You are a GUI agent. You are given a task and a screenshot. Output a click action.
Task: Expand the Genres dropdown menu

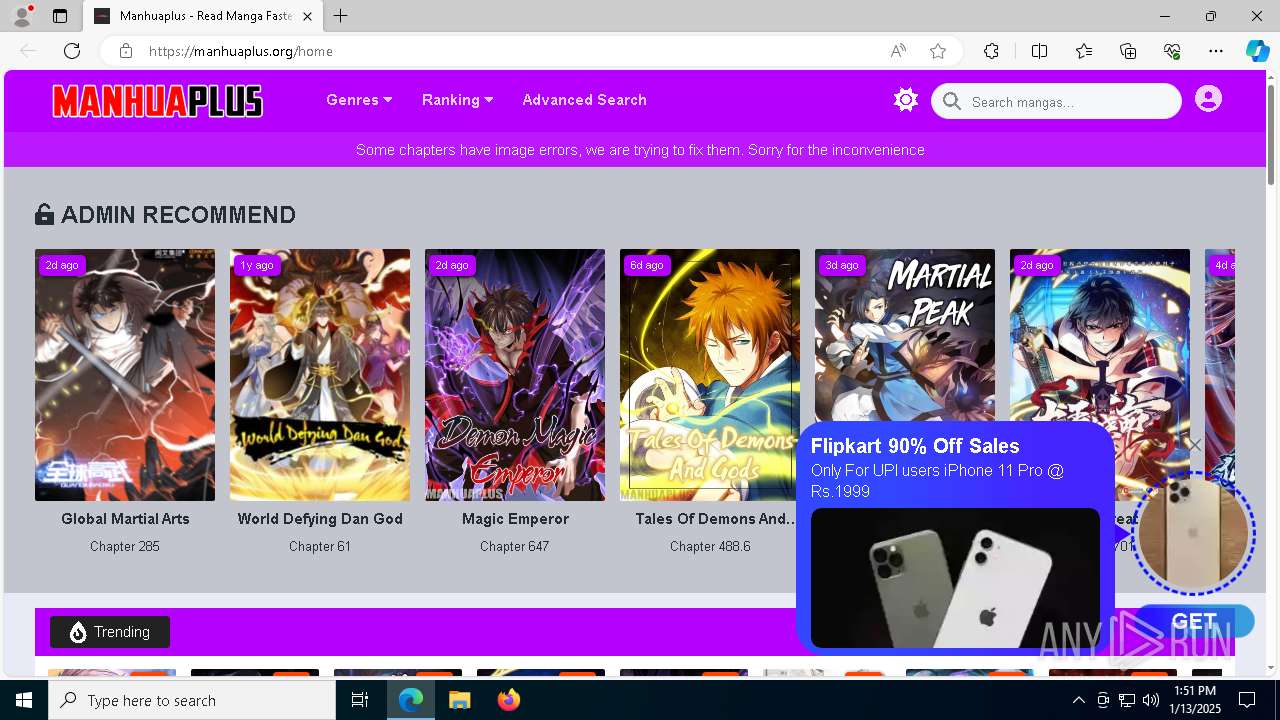pos(359,100)
